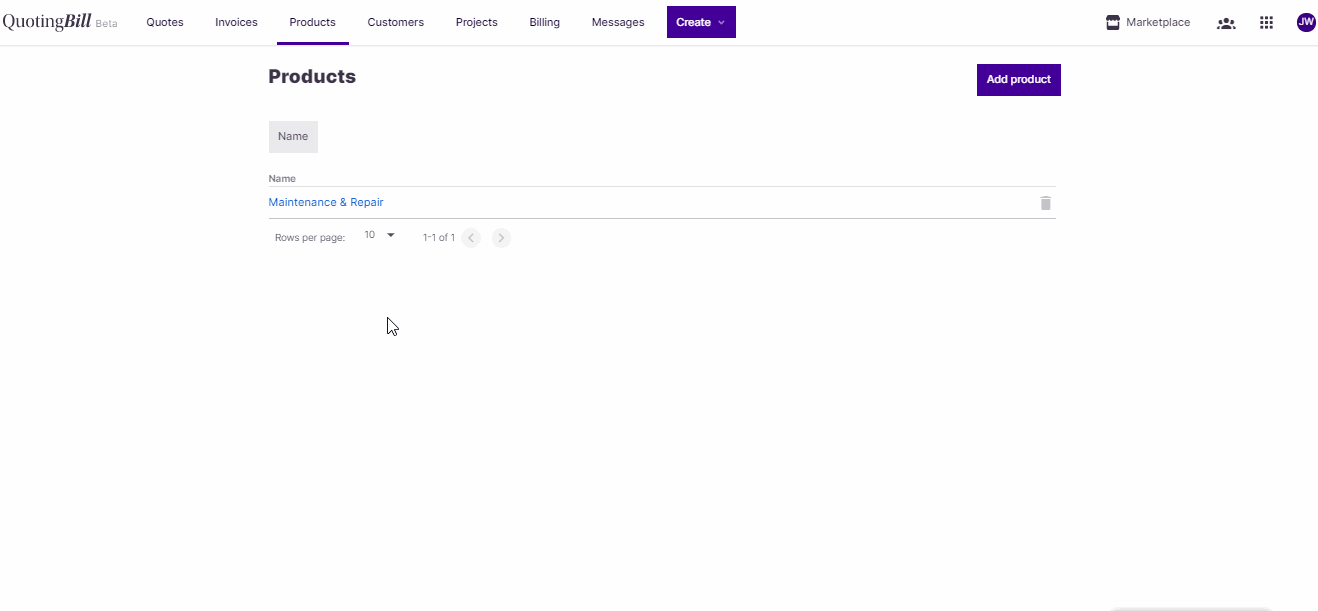Go to previous page of products
Viewport: 1318px width, 611px height.
(471, 238)
